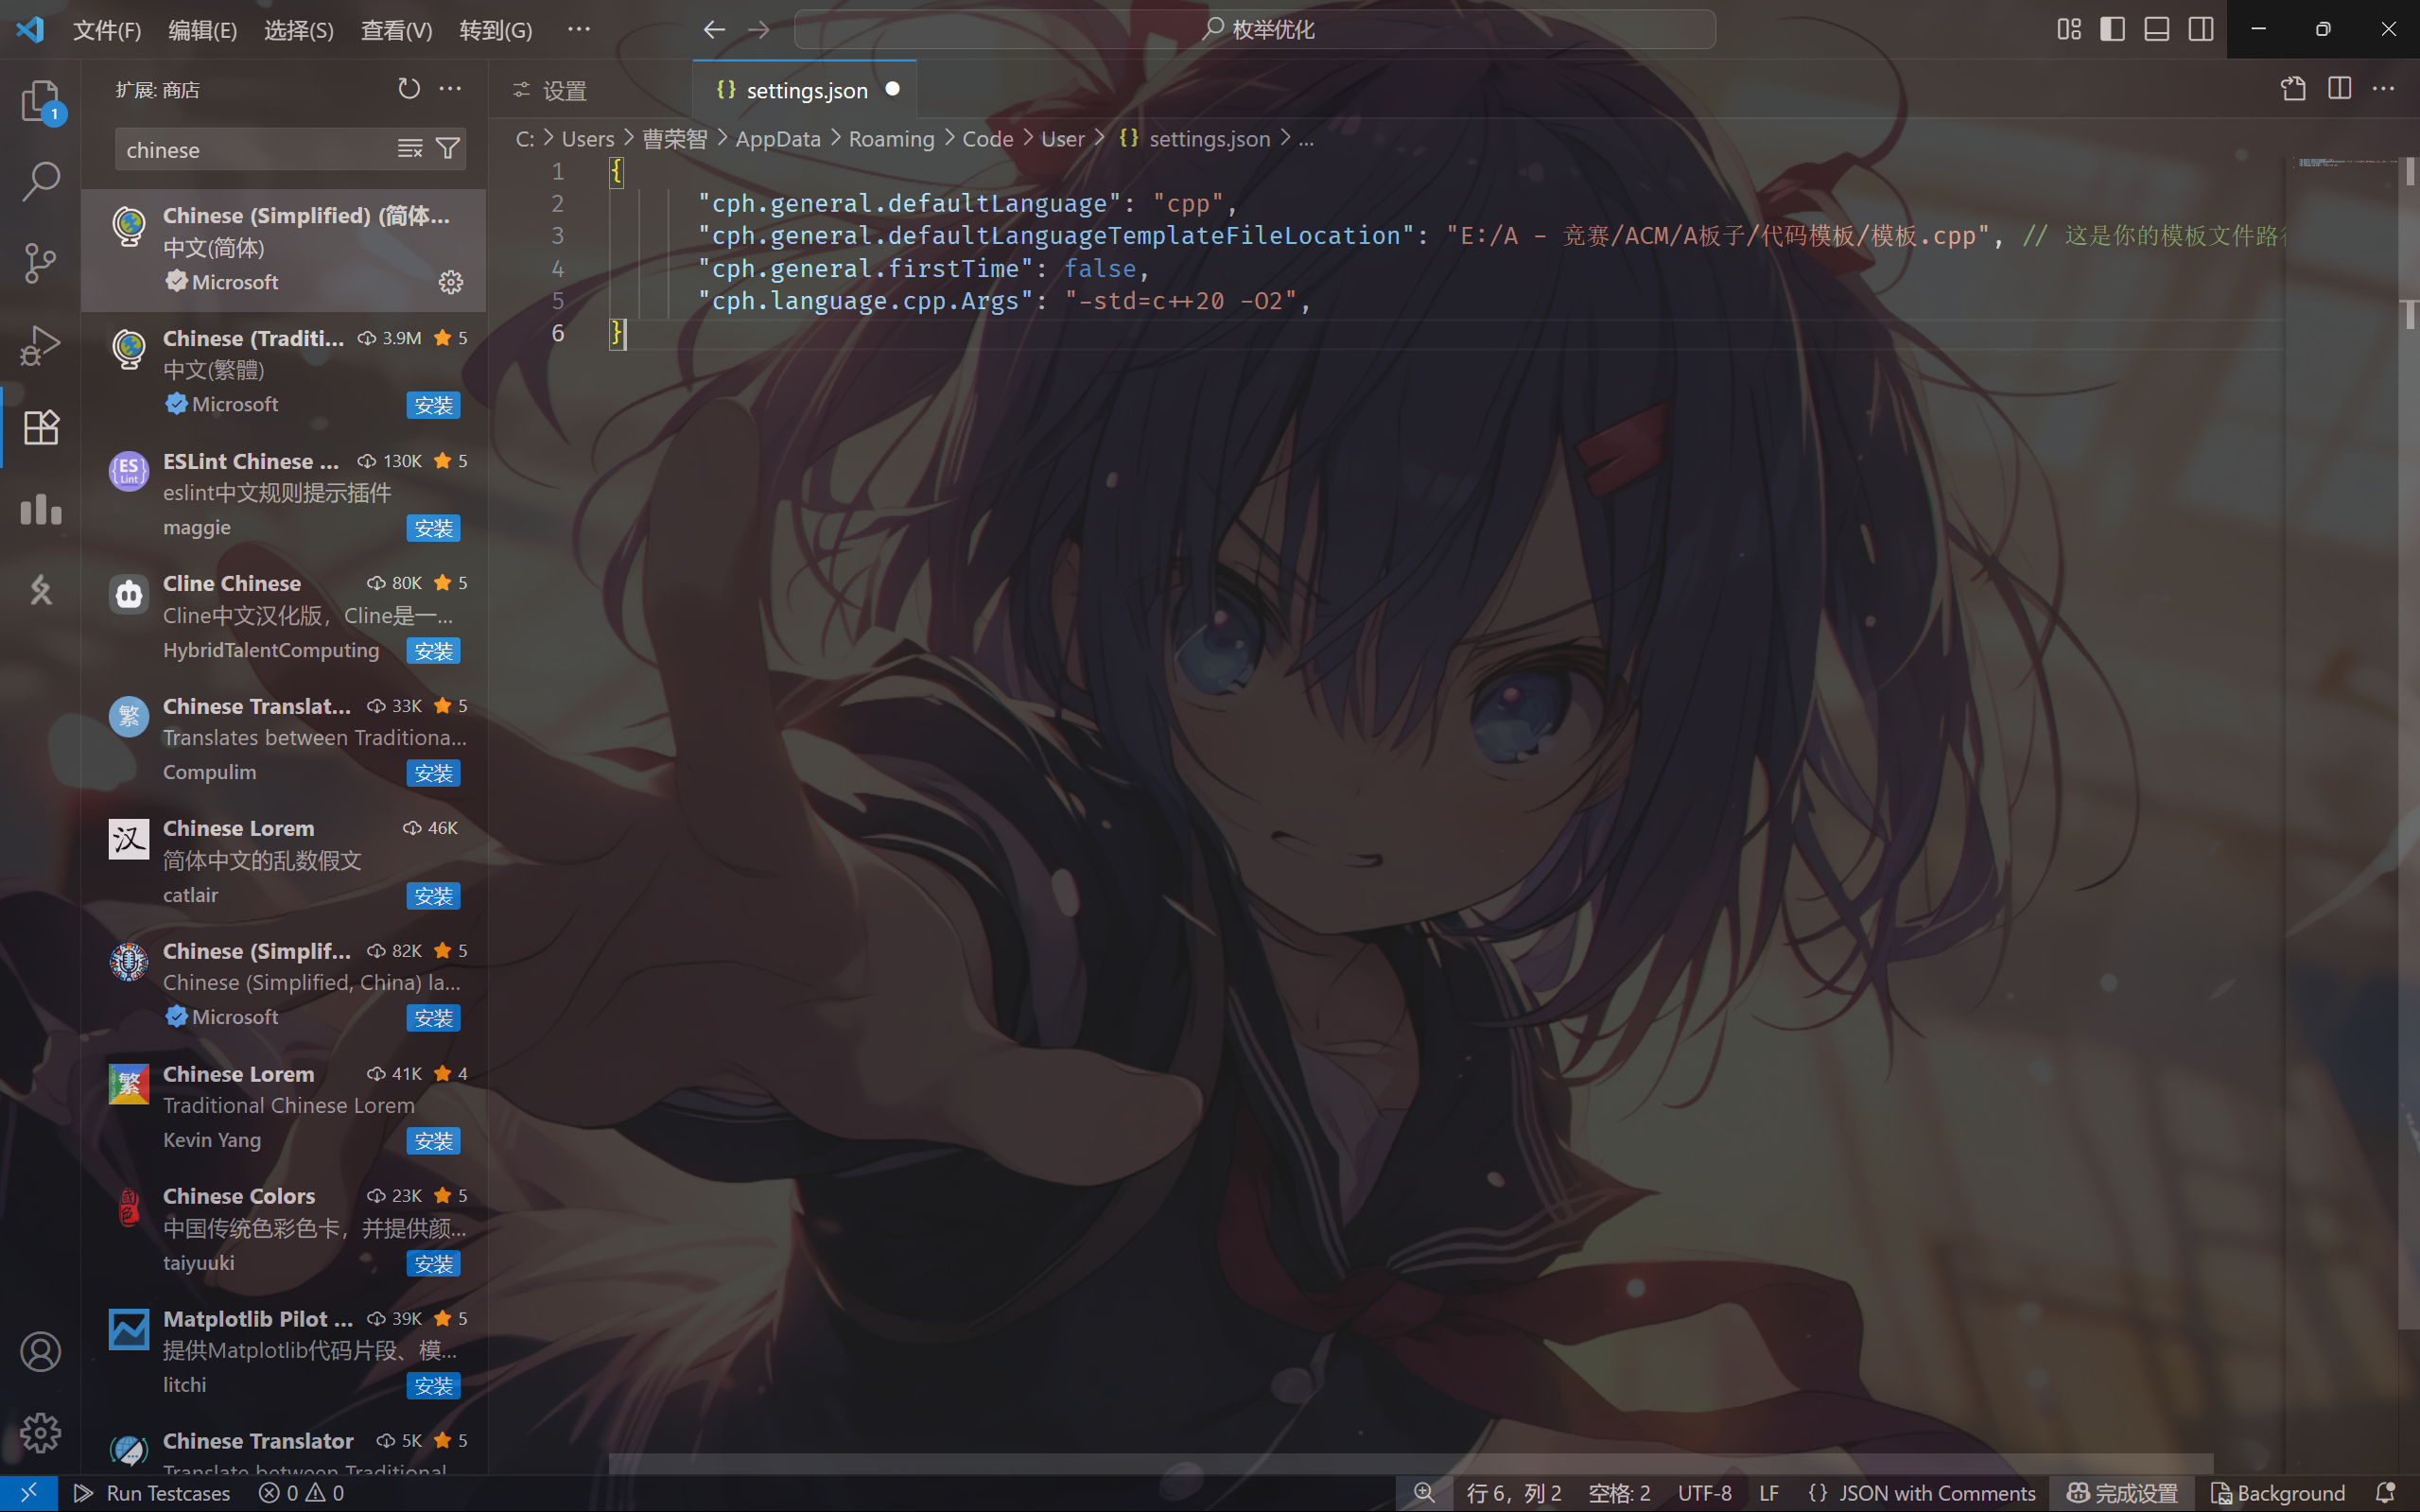Toggle the bottom panel visibility
The width and height of the screenshot is (2420, 1512).
(2156, 29)
